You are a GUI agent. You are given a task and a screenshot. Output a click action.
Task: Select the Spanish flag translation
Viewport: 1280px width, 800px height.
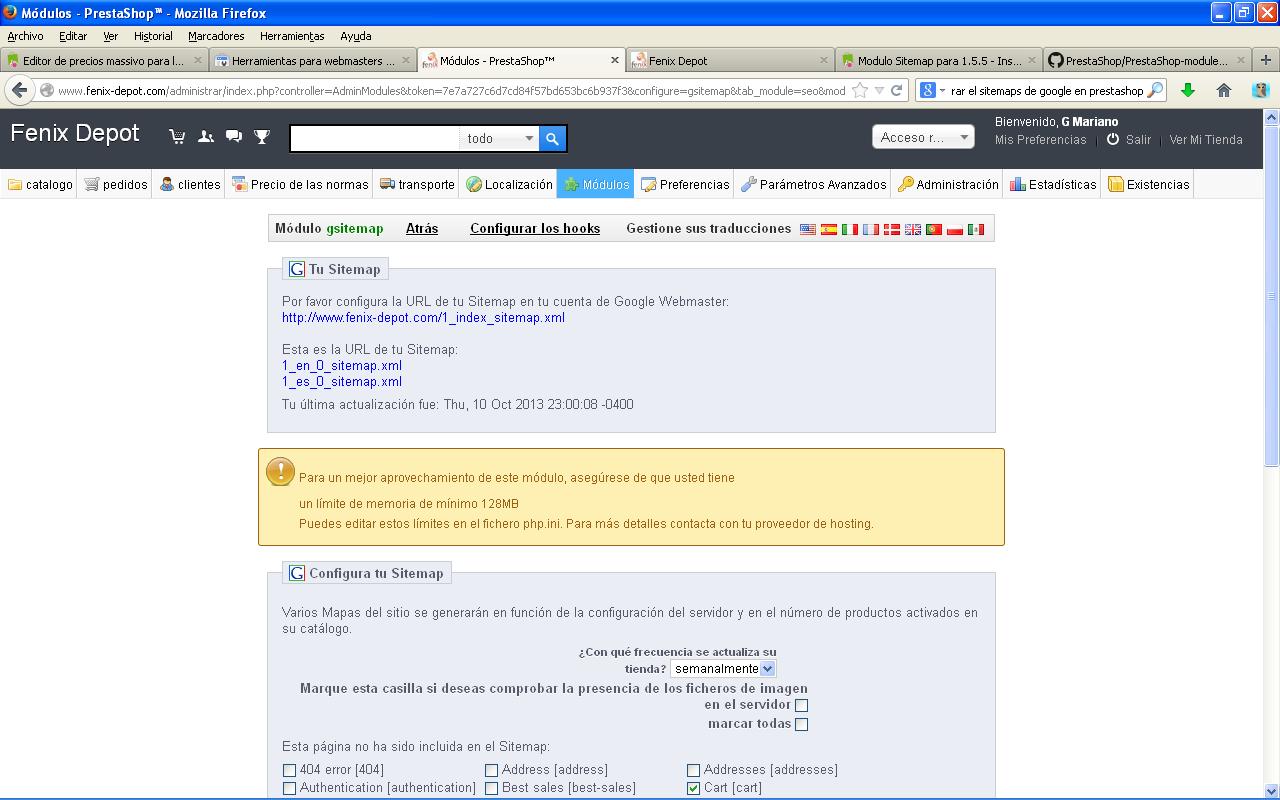(x=829, y=229)
